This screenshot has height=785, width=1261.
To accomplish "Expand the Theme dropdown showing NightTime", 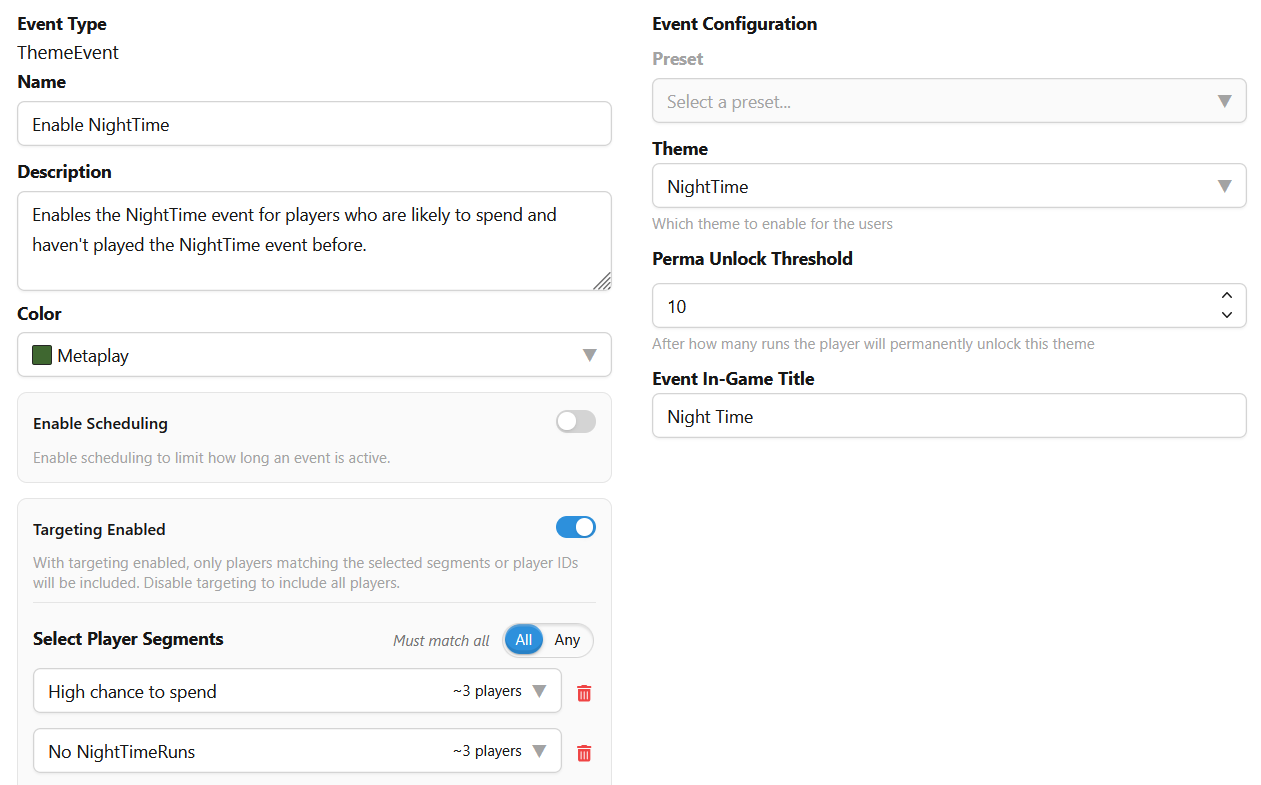I will pos(1224,186).
